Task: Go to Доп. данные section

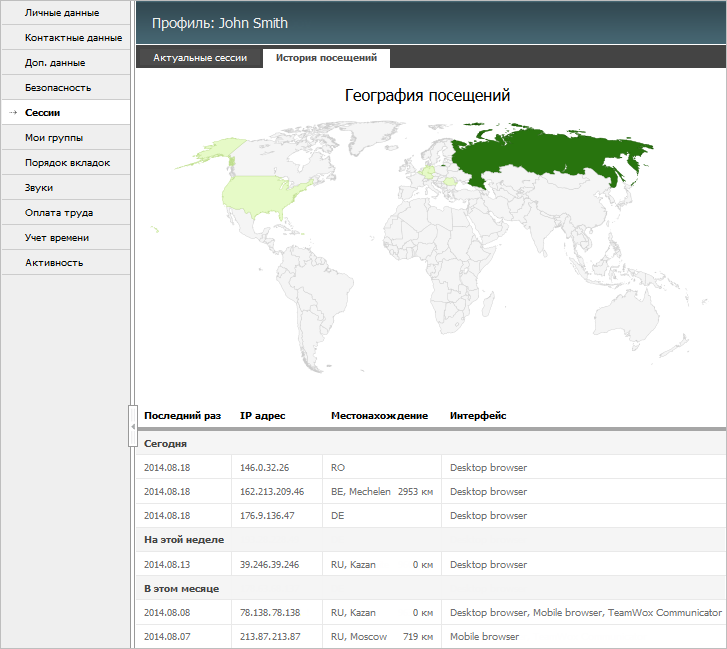Action: tap(66, 63)
